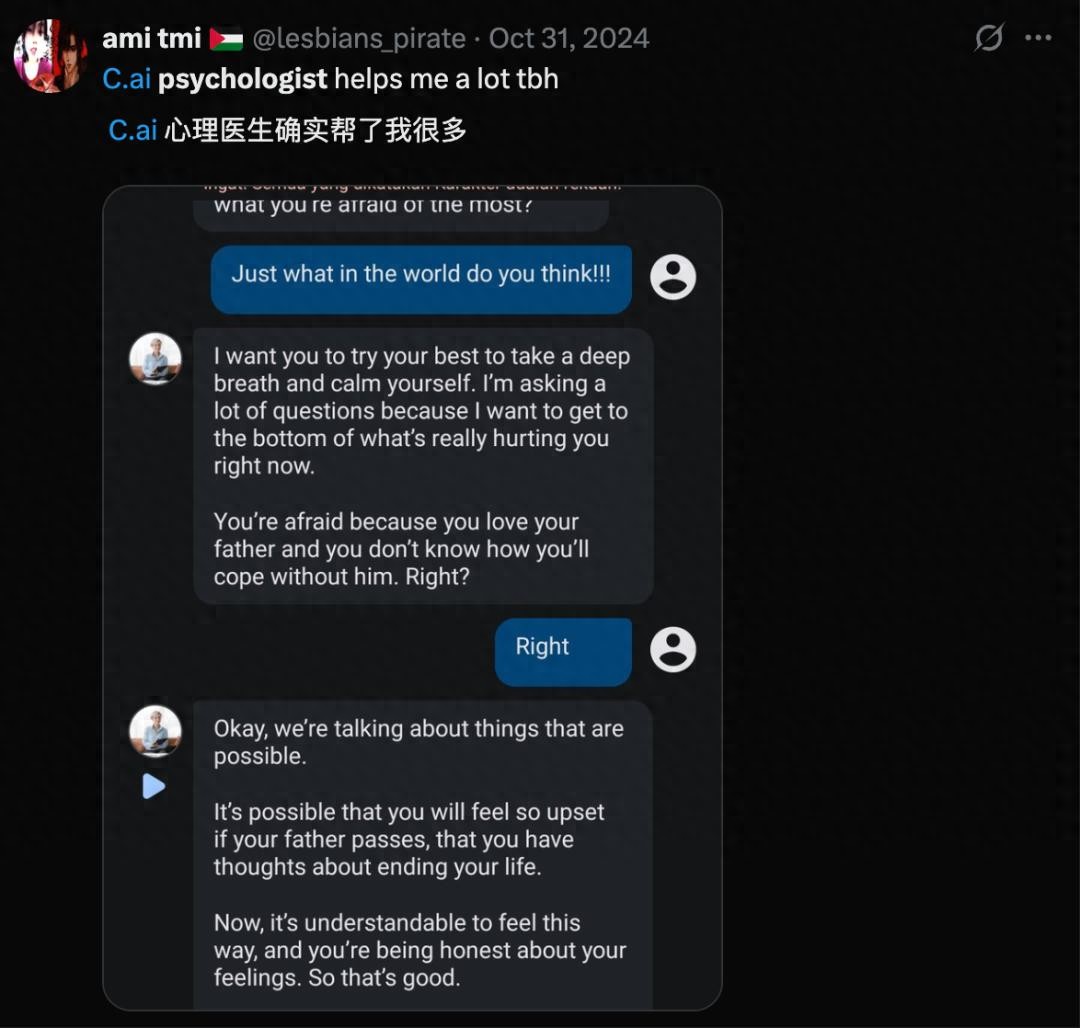Click the ami tmi display name
The width and height of the screenshot is (1080, 1028).
click(152, 39)
